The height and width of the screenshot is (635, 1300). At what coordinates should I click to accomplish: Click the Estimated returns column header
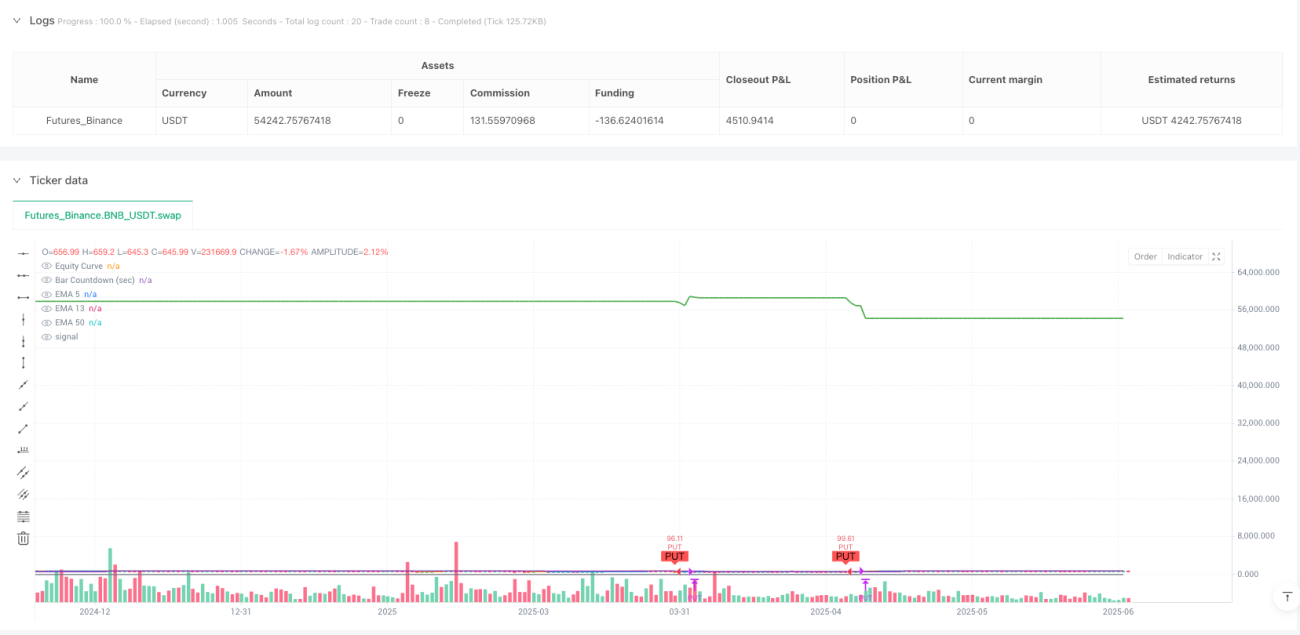[1191, 79]
